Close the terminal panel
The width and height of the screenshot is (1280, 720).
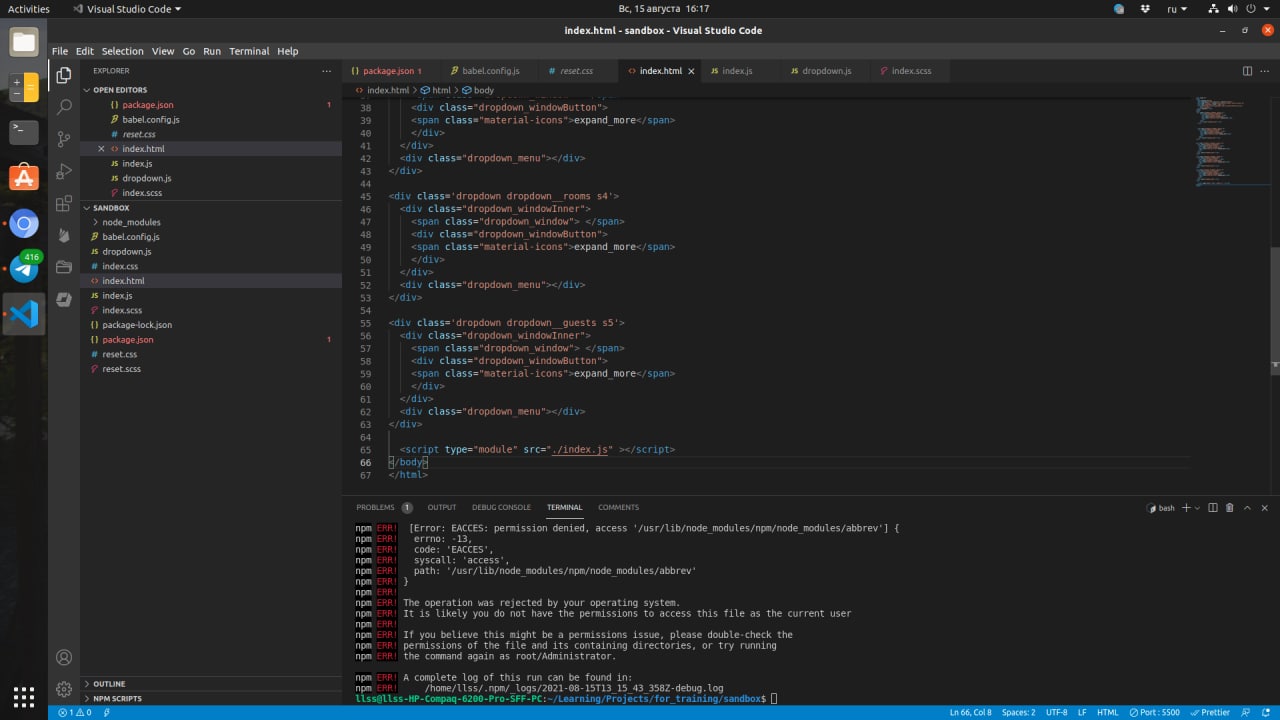coord(1265,508)
